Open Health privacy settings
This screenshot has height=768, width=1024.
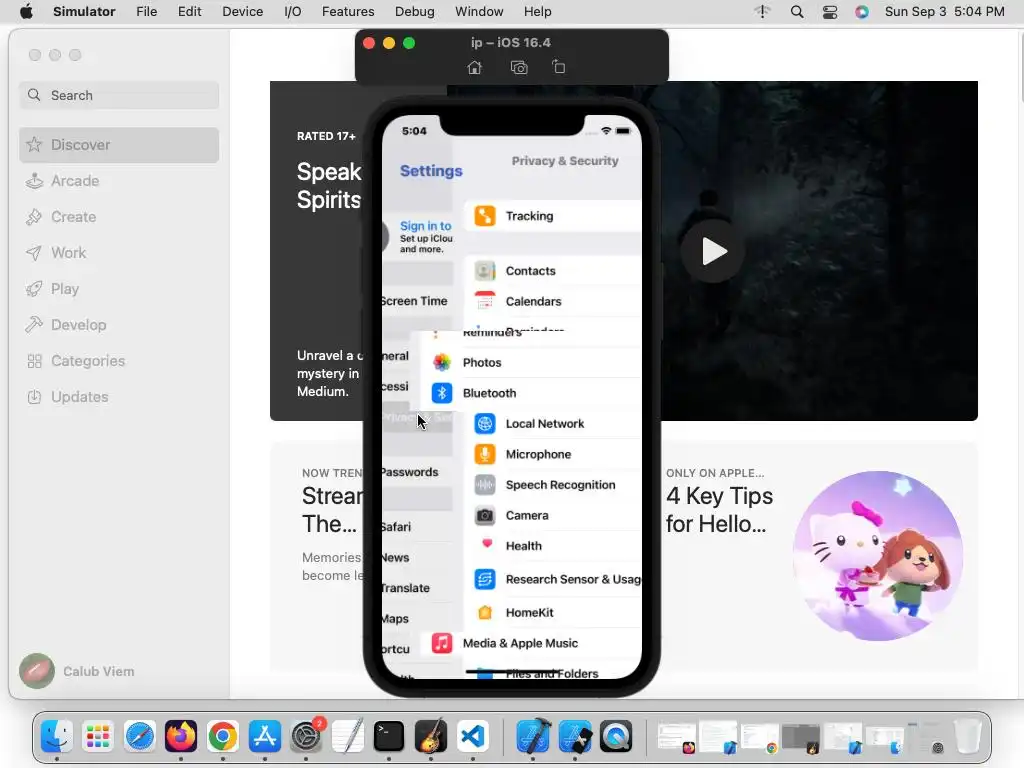click(x=552, y=546)
